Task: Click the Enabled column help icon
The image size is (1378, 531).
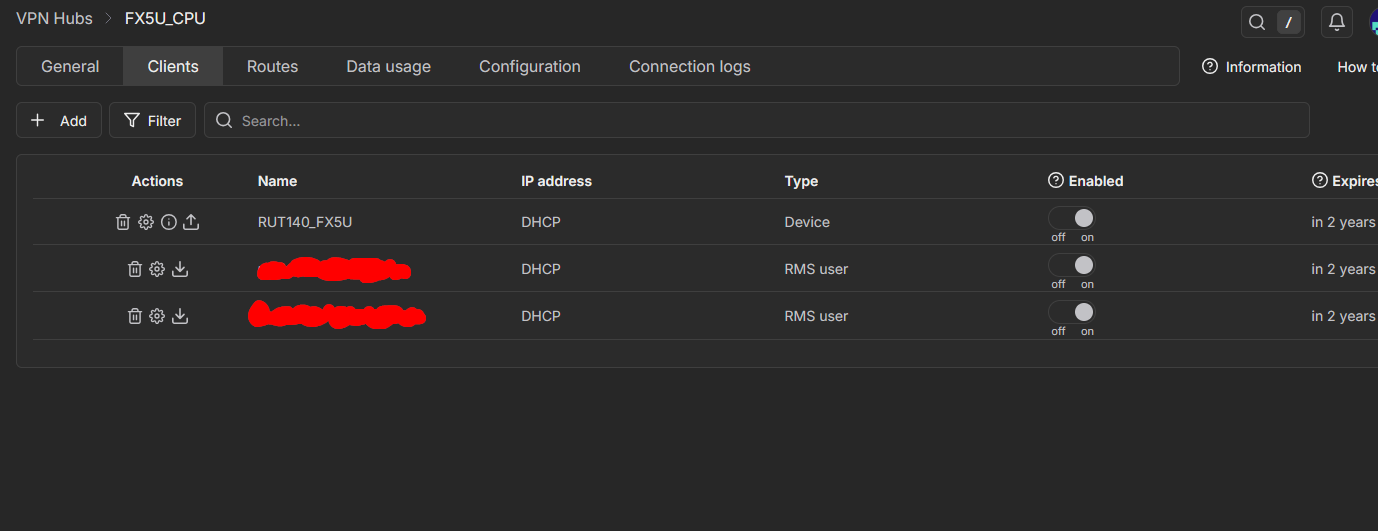Action: tap(1055, 181)
